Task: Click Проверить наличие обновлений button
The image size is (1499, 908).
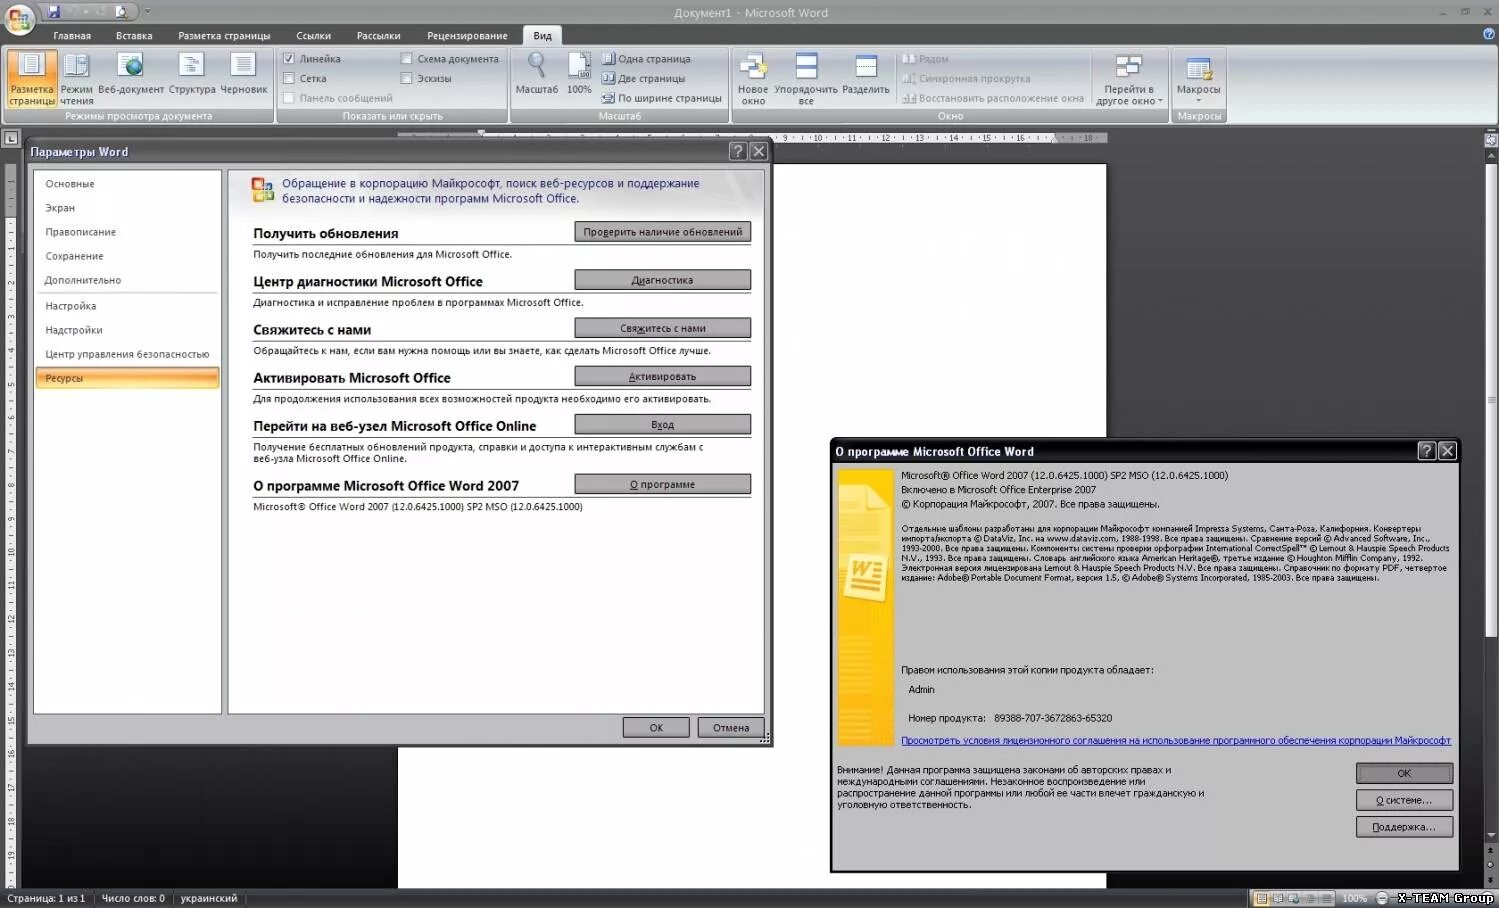Action: pyautogui.click(x=663, y=232)
